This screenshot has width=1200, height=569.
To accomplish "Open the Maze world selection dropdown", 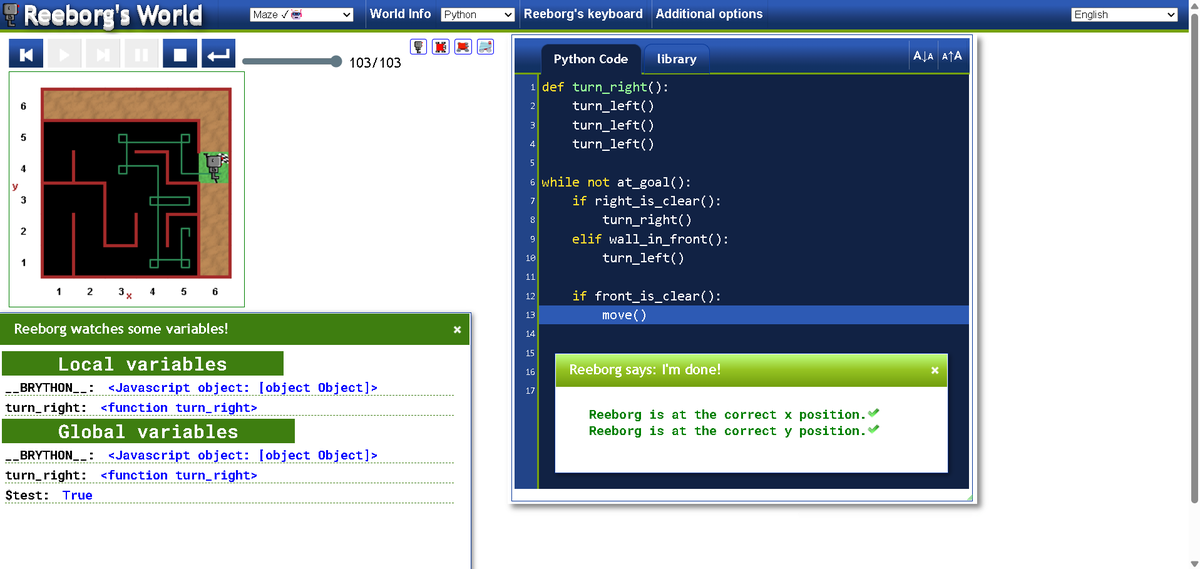I will [301, 14].
